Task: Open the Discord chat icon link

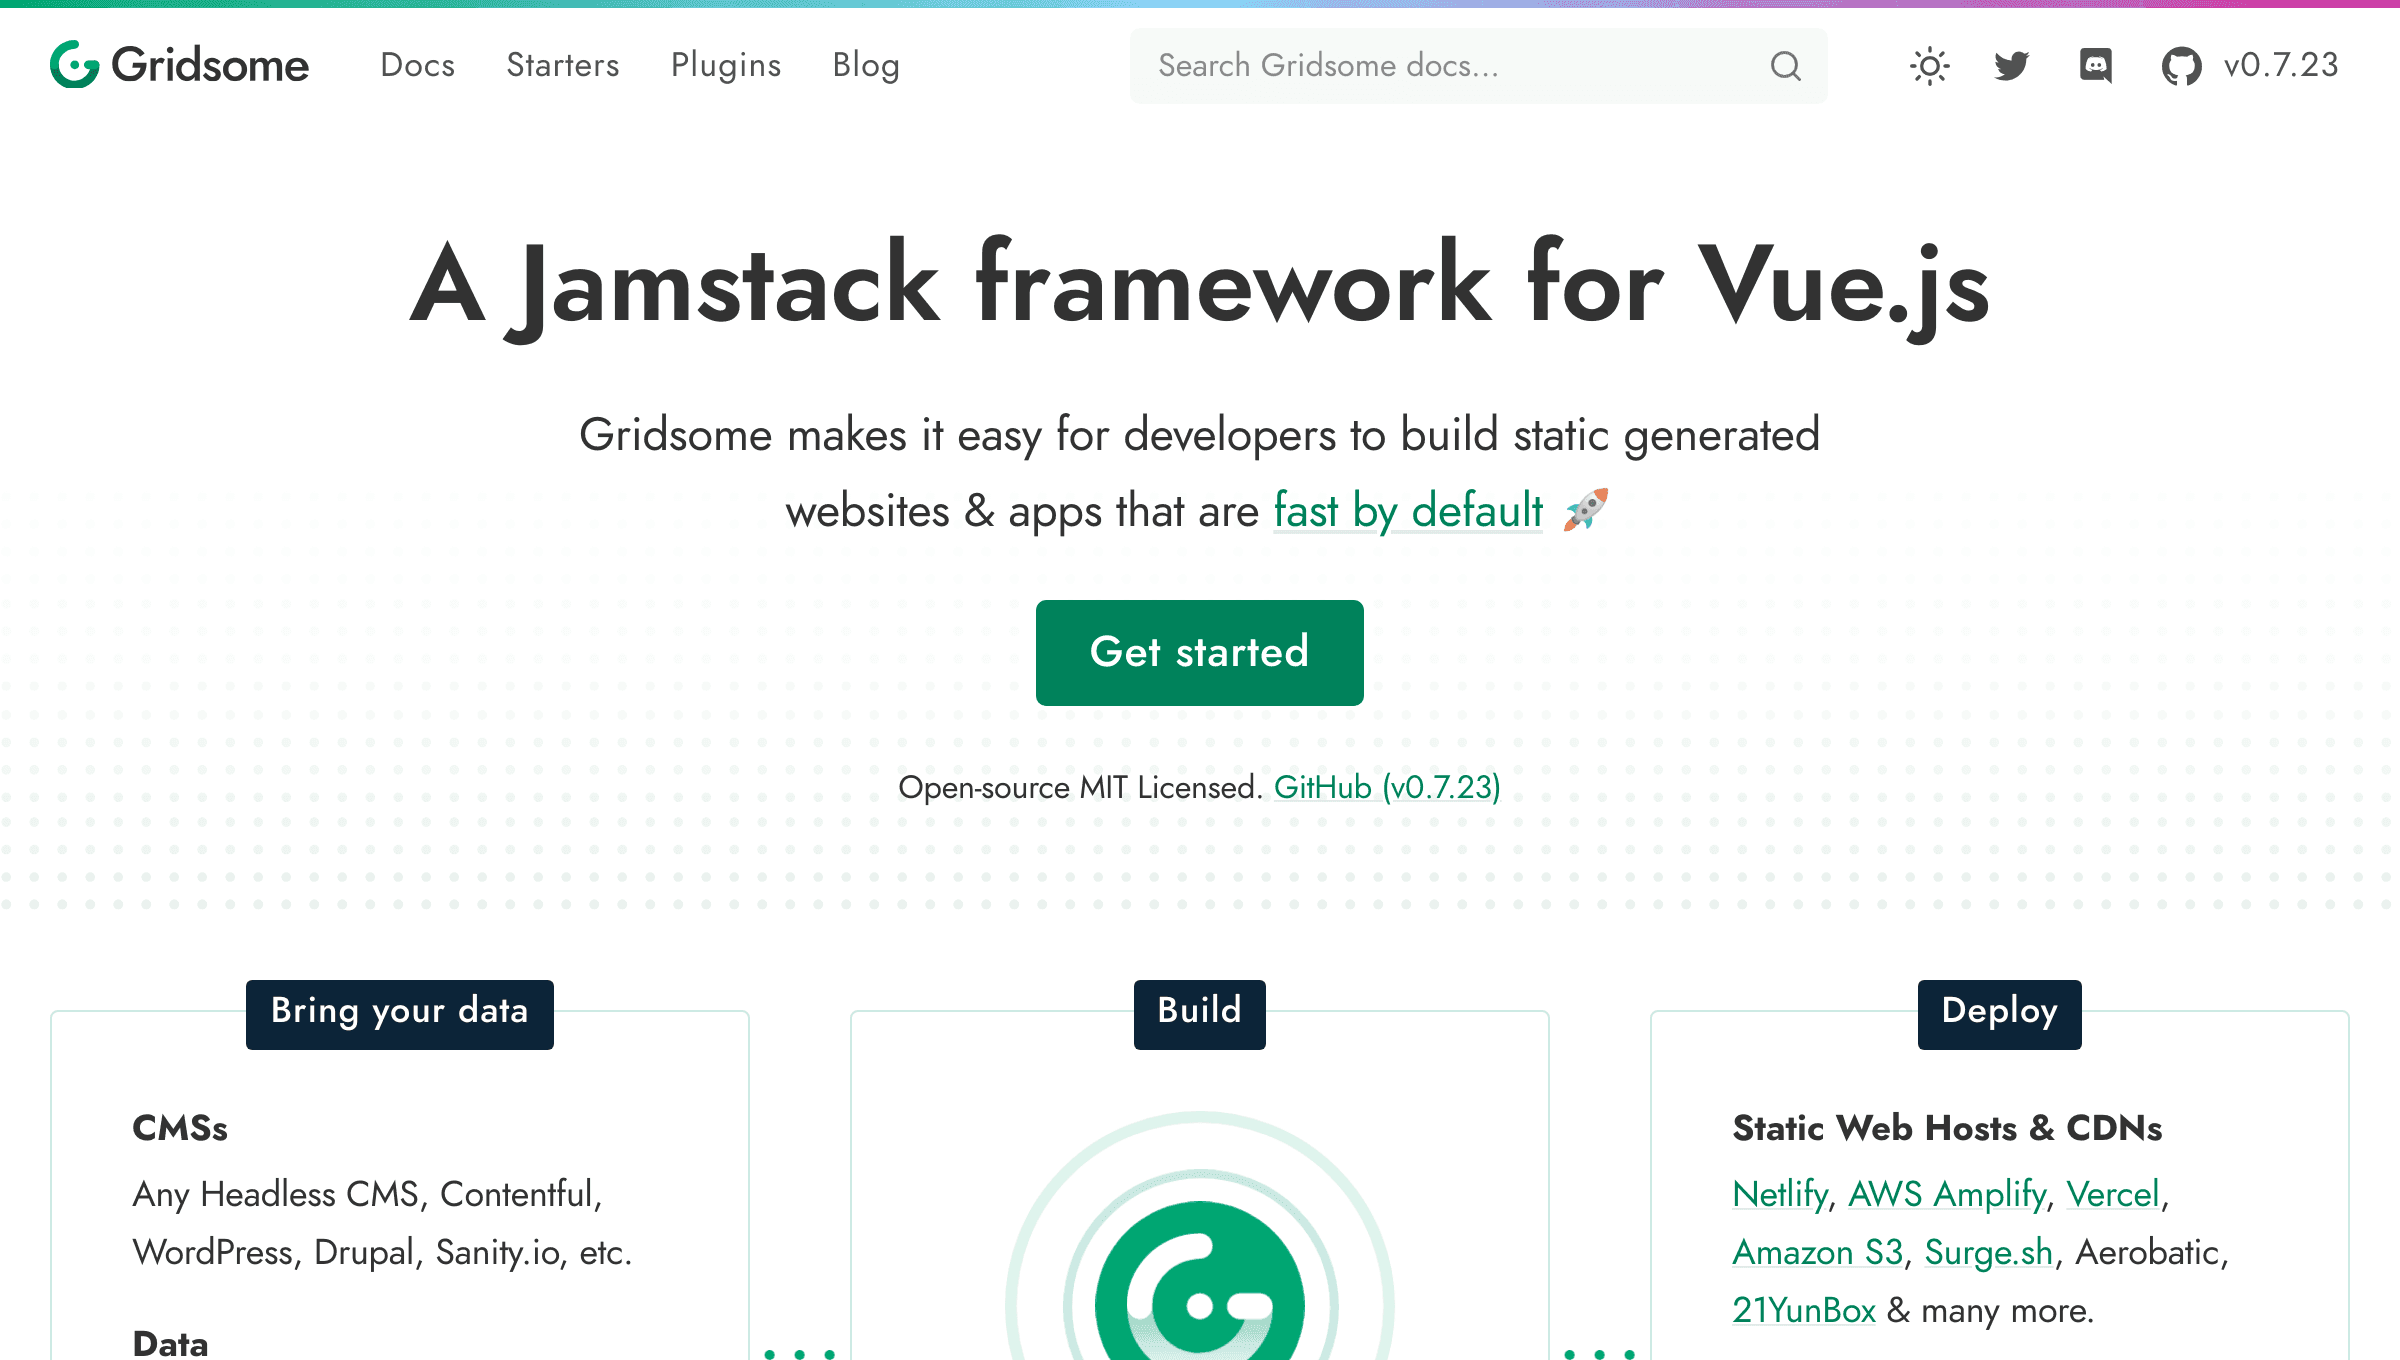Action: (x=2095, y=66)
